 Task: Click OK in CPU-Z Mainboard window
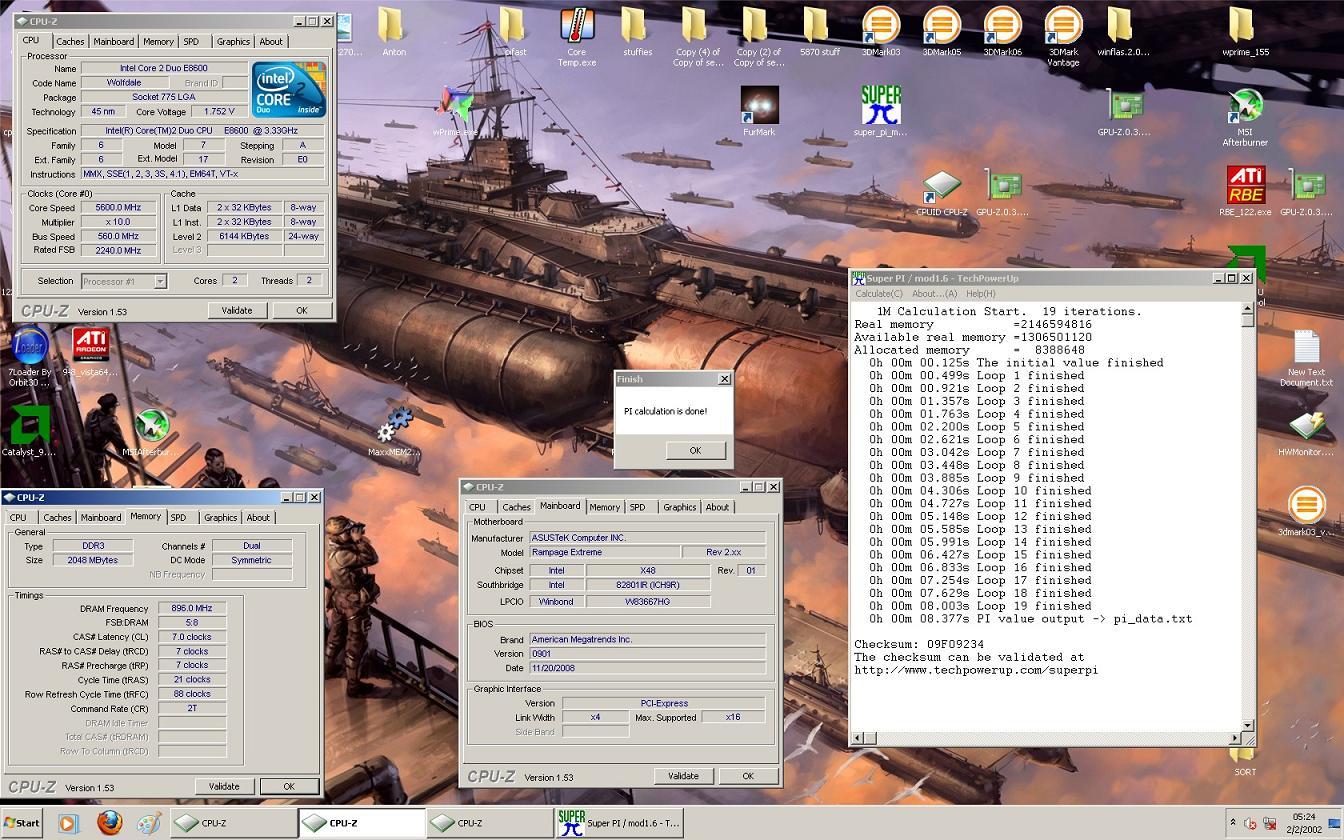tap(747, 776)
